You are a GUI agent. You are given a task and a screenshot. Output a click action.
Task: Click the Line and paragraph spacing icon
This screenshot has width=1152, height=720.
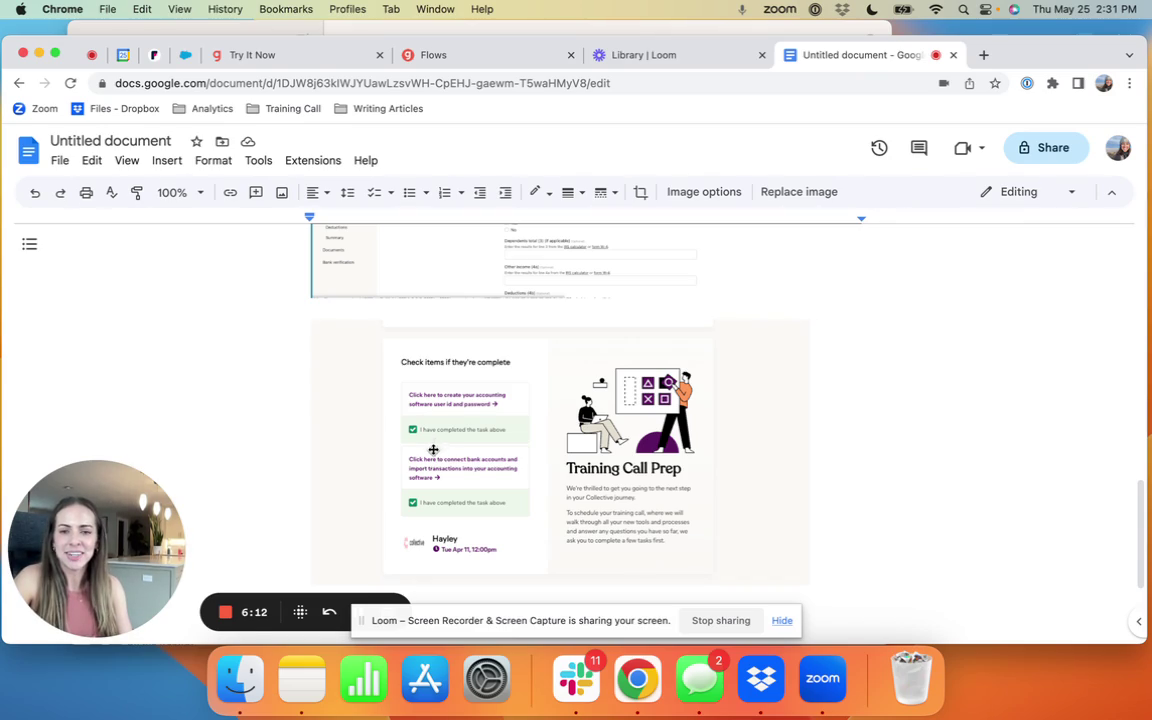click(348, 192)
